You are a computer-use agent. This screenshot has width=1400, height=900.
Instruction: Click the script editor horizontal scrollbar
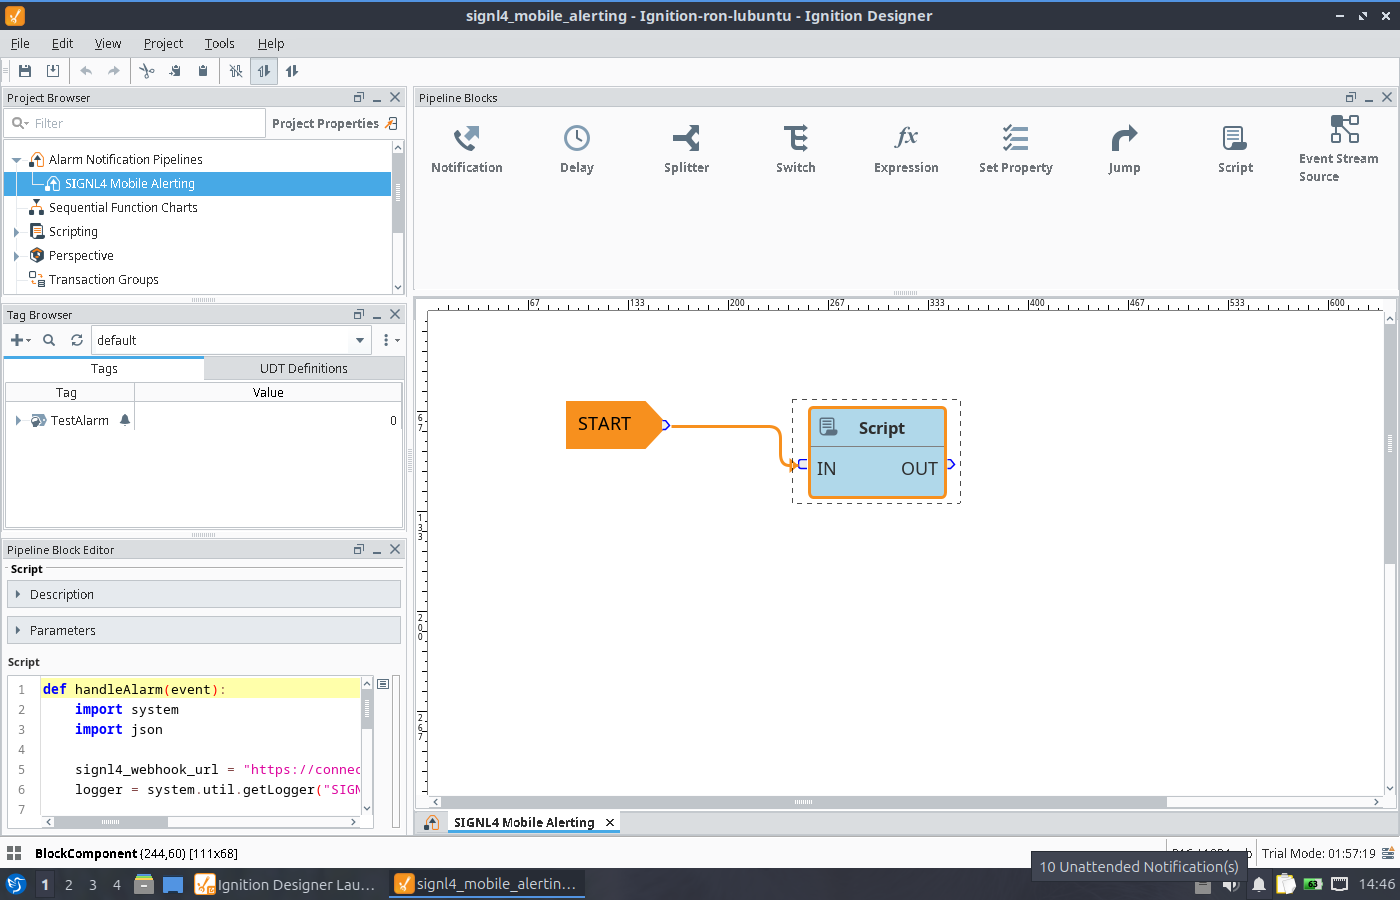(110, 822)
